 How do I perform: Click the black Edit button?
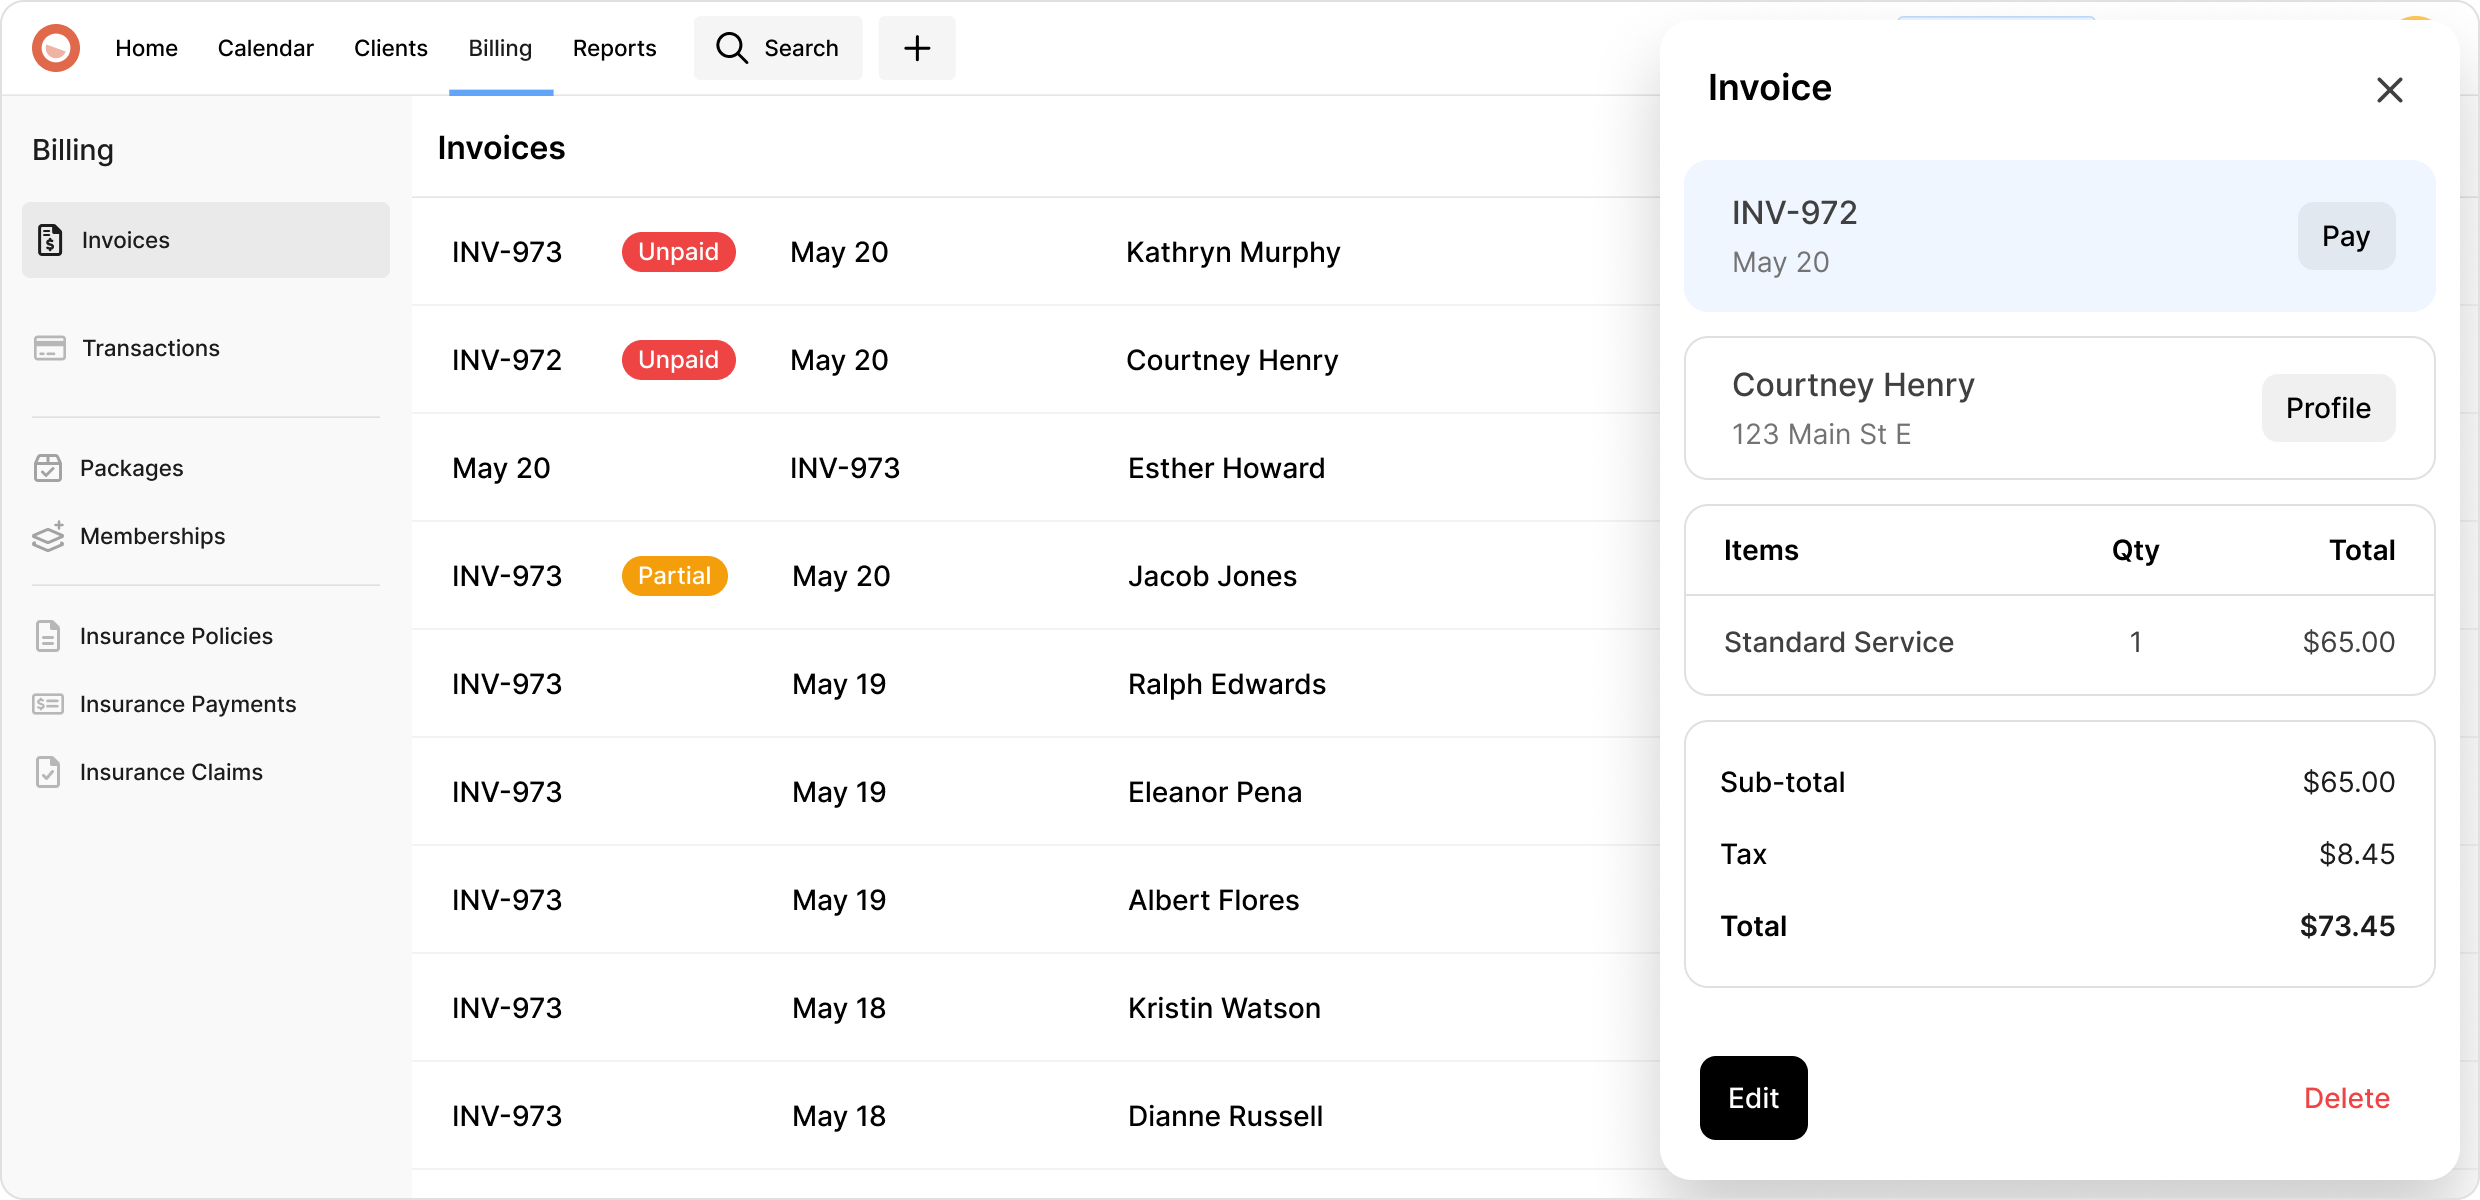point(1753,1098)
